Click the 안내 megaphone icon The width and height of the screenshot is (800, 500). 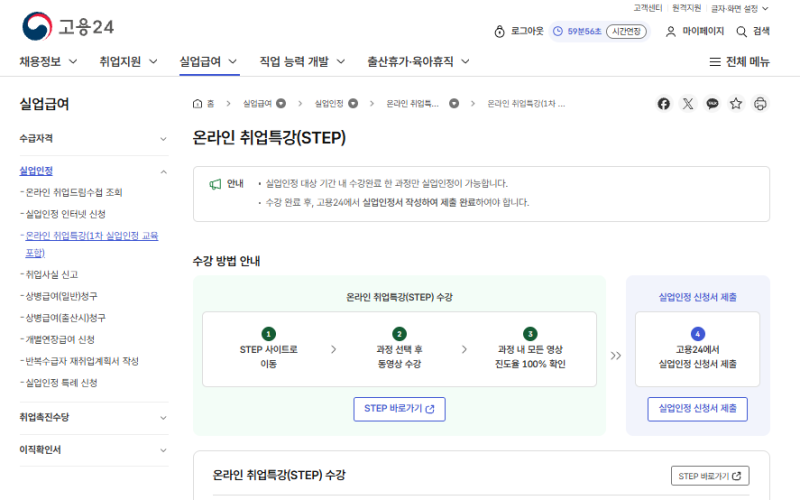(215, 184)
